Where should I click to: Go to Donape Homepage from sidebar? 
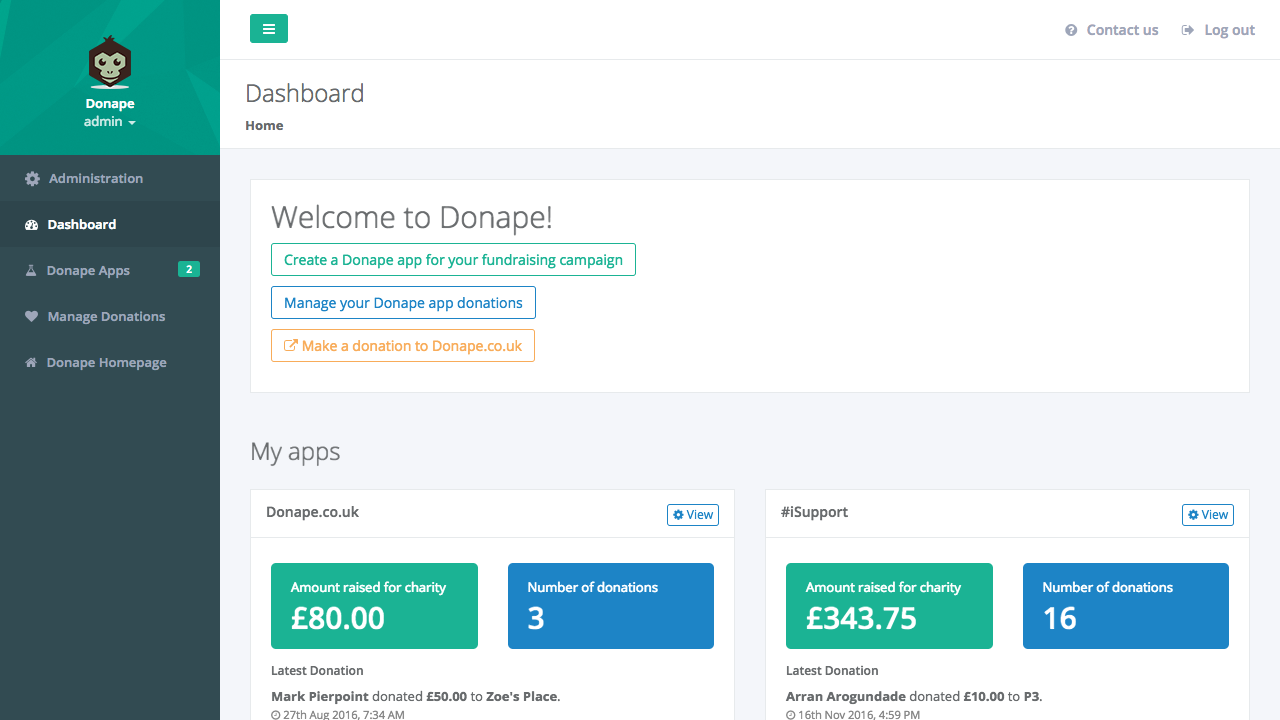[110, 362]
